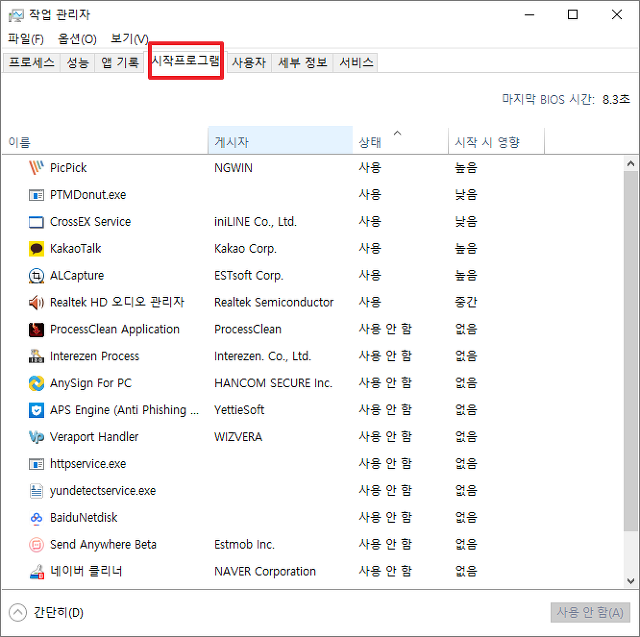Screen dimensions: 640x637
Task: Select the 네이버 클리너 name text
Action: pyautogui.click(x=86, y=571)
